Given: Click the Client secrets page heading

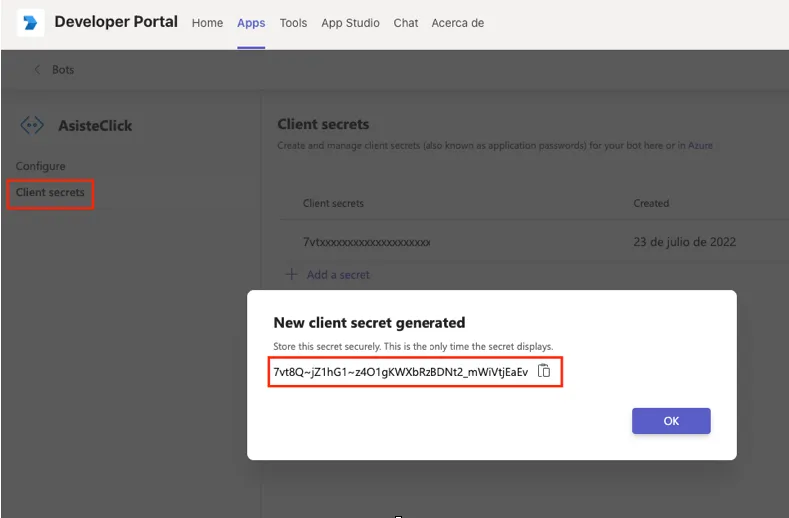Looking at the screenshot, I should click(323, 124).
